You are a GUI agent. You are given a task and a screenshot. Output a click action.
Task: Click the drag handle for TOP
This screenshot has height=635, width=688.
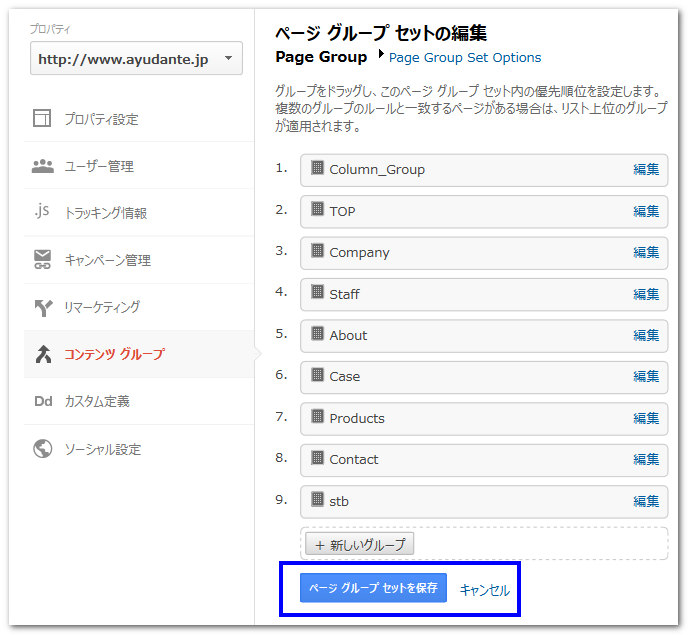(317, 209)
